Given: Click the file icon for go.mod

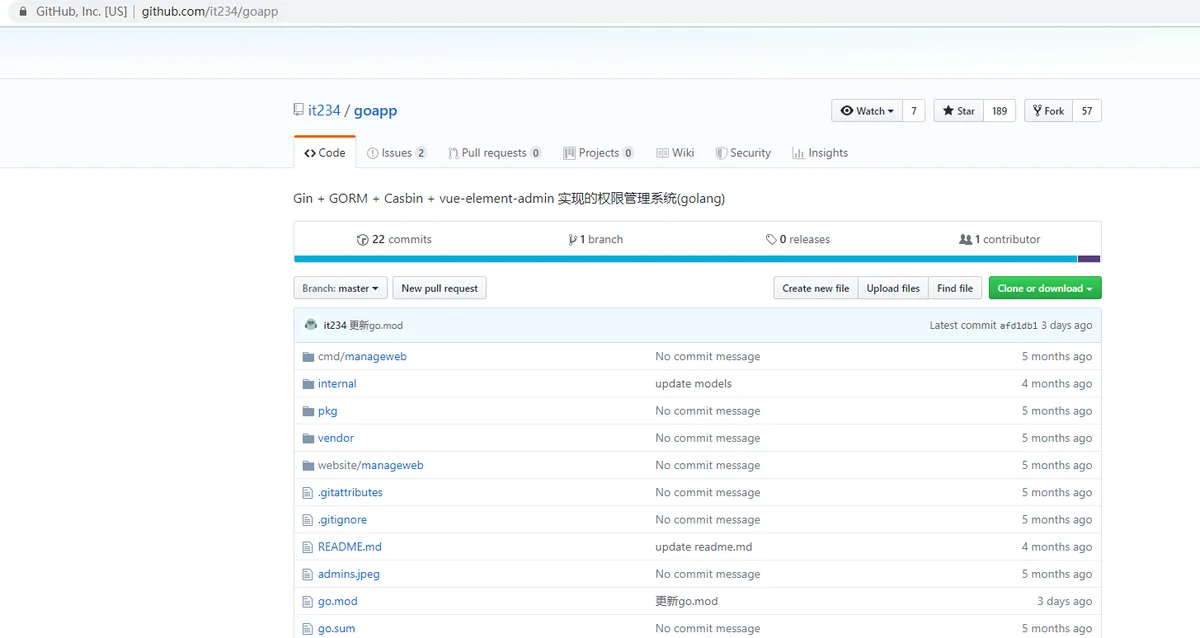Looking at the screenshot, I should coord(309,601).
